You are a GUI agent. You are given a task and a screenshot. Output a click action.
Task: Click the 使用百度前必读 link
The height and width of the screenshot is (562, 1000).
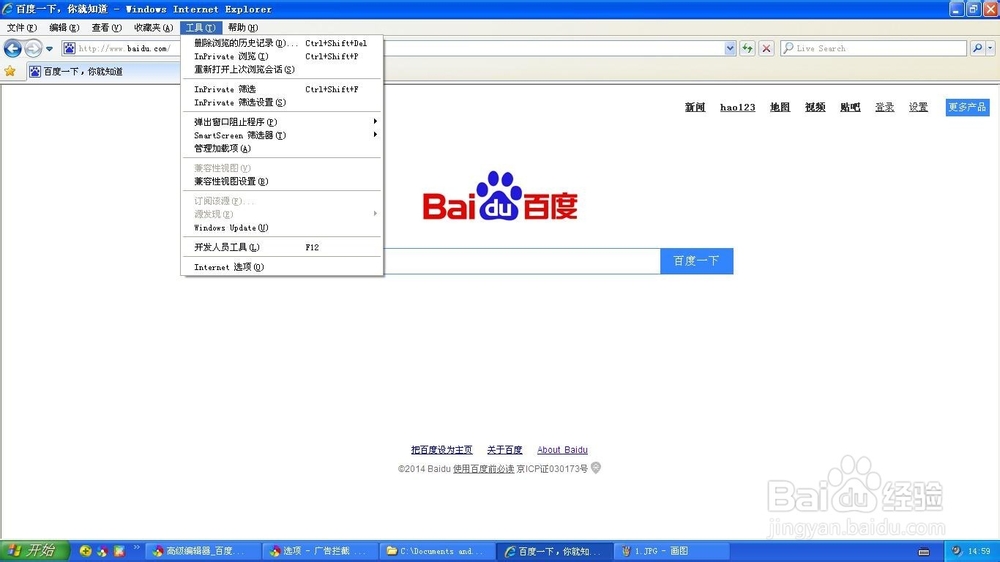(483, 469)
